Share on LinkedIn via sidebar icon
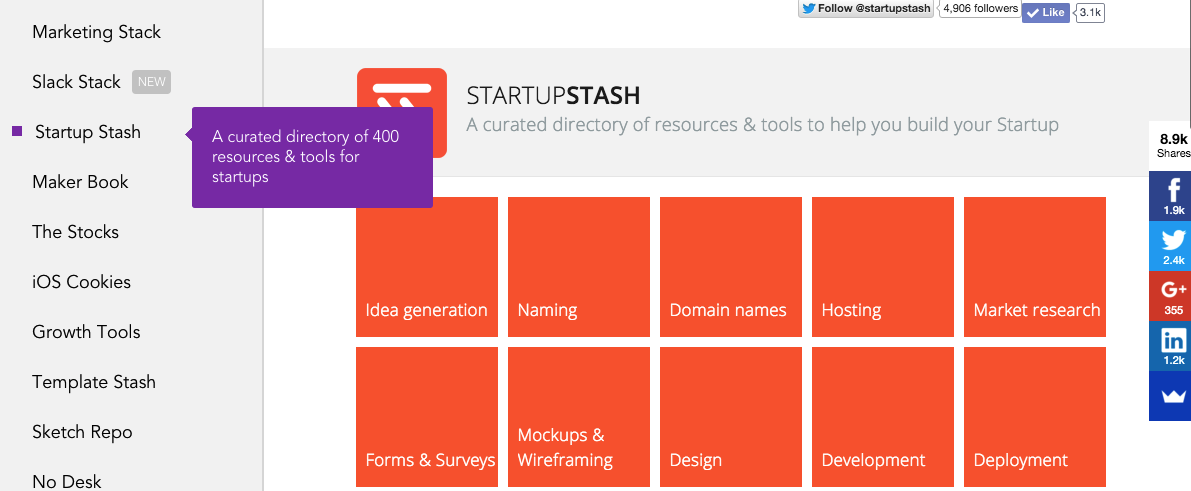1191x491 pixels. click(1170, 346)
